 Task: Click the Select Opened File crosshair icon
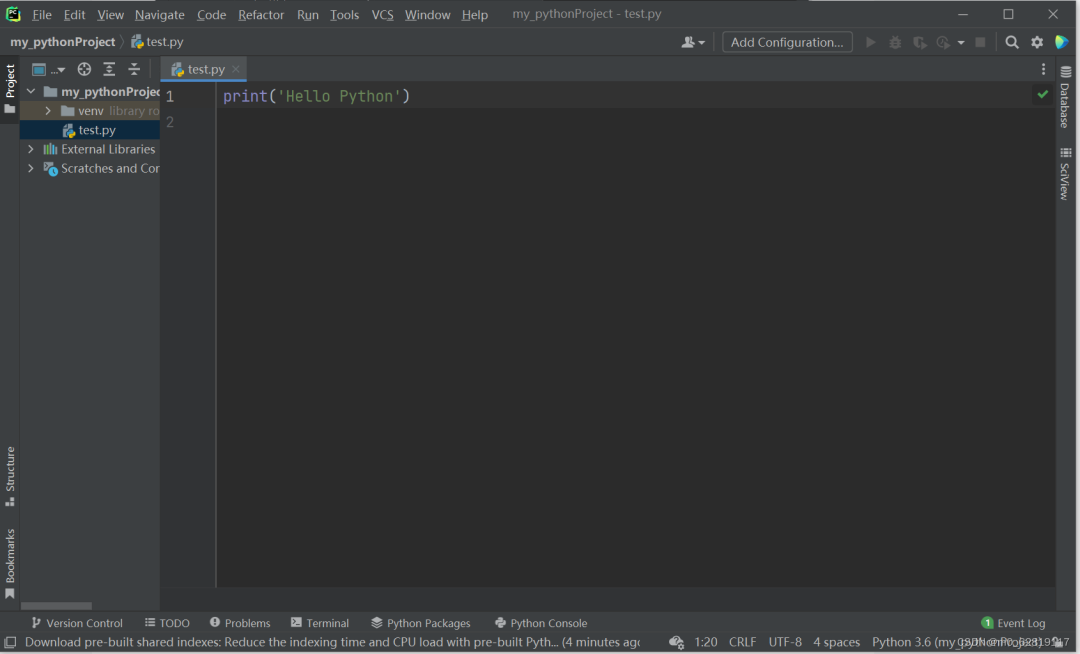point(84,69)
